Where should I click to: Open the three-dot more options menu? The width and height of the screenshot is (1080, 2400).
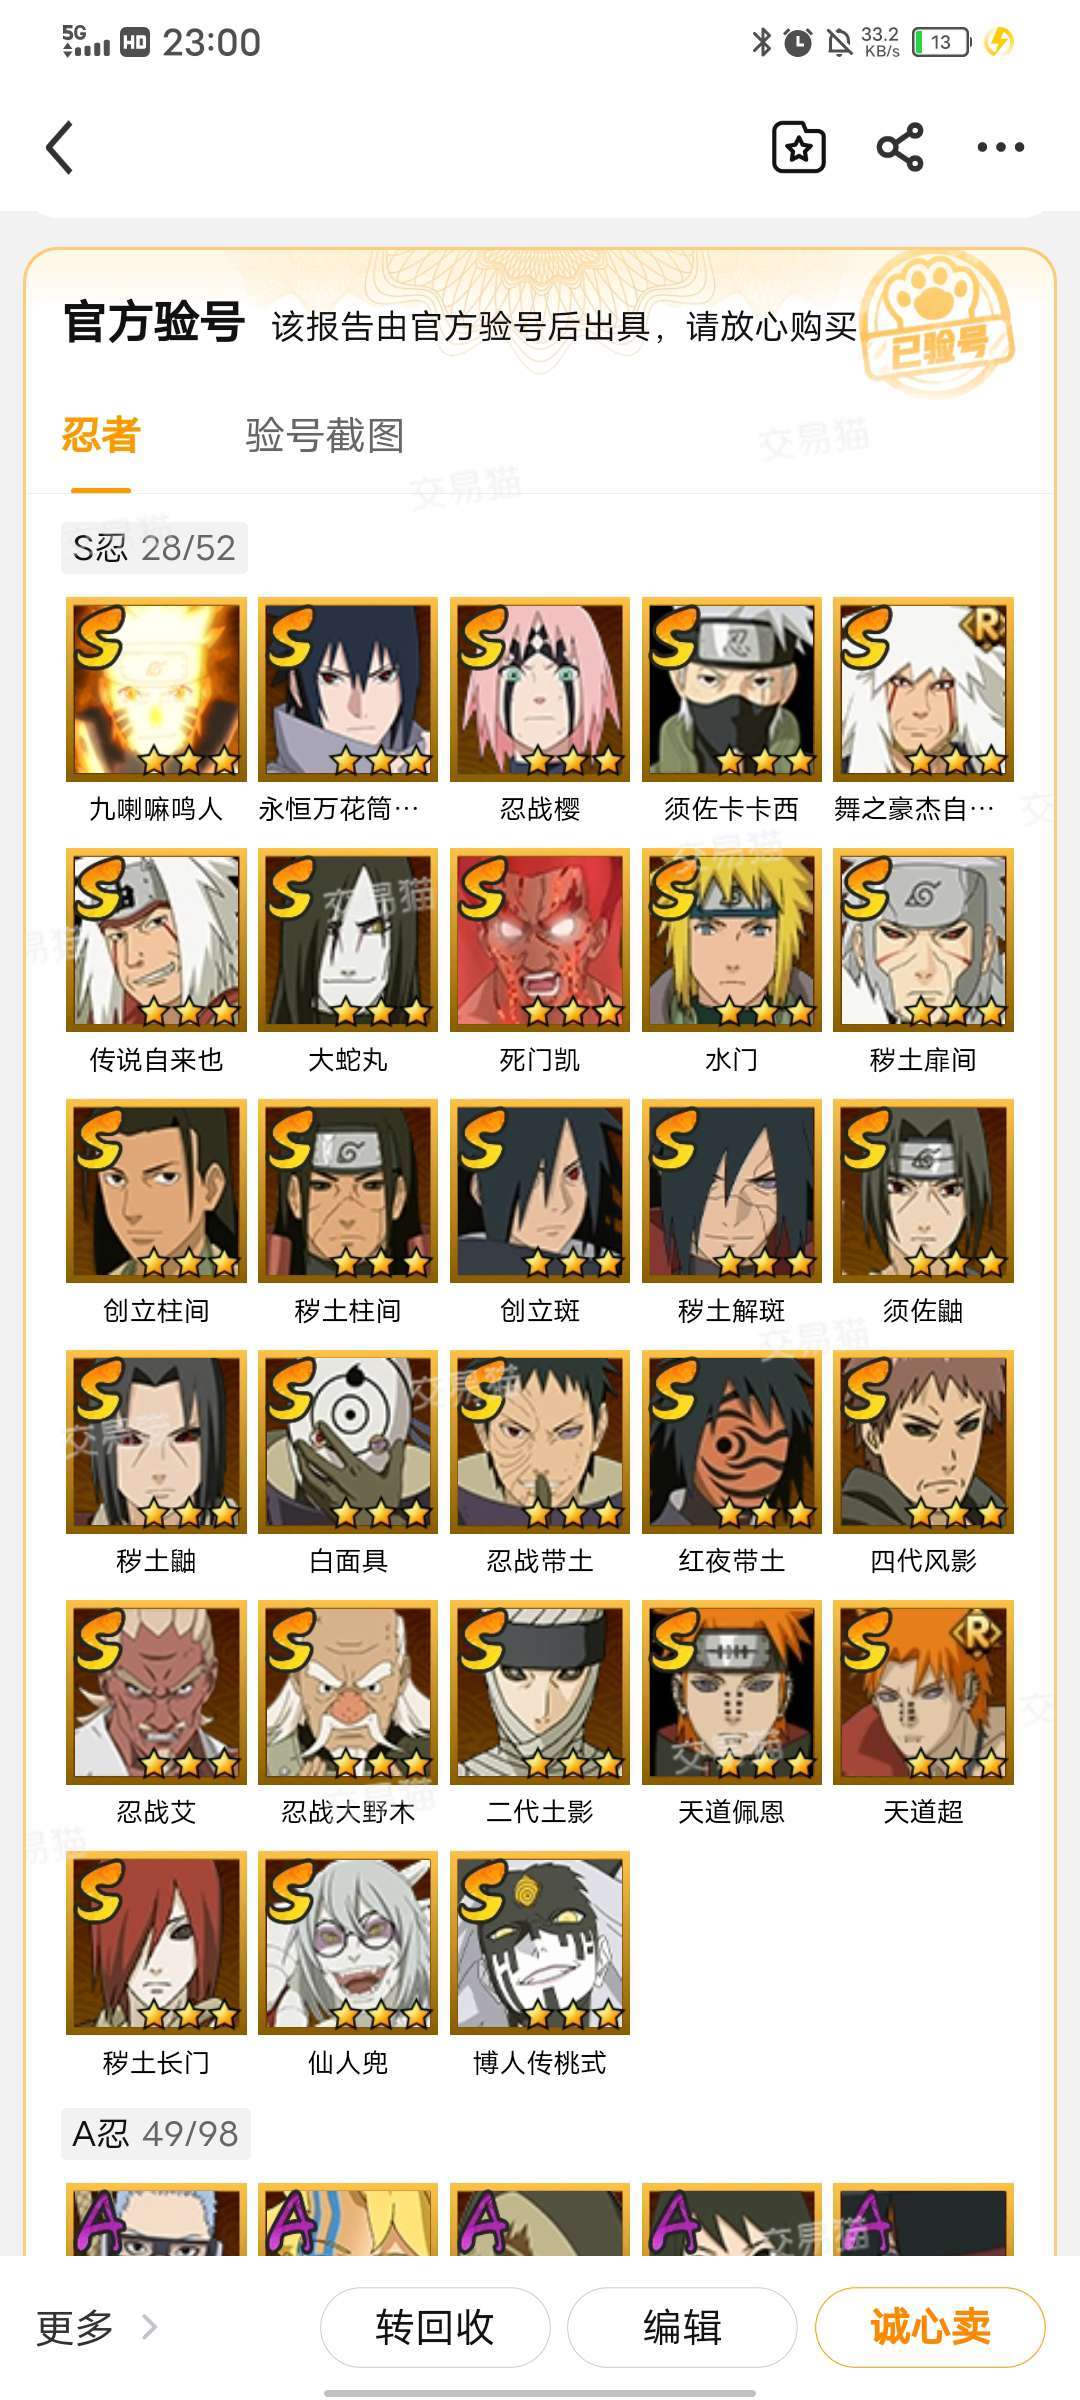[x=1000, y=148]
